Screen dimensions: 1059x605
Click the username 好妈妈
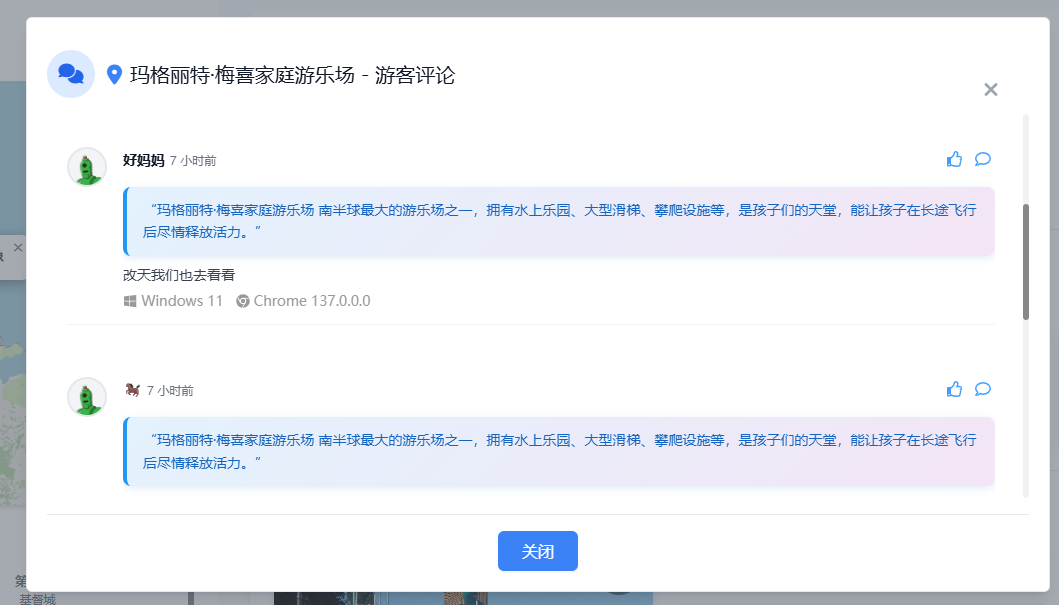click(143, 160)
